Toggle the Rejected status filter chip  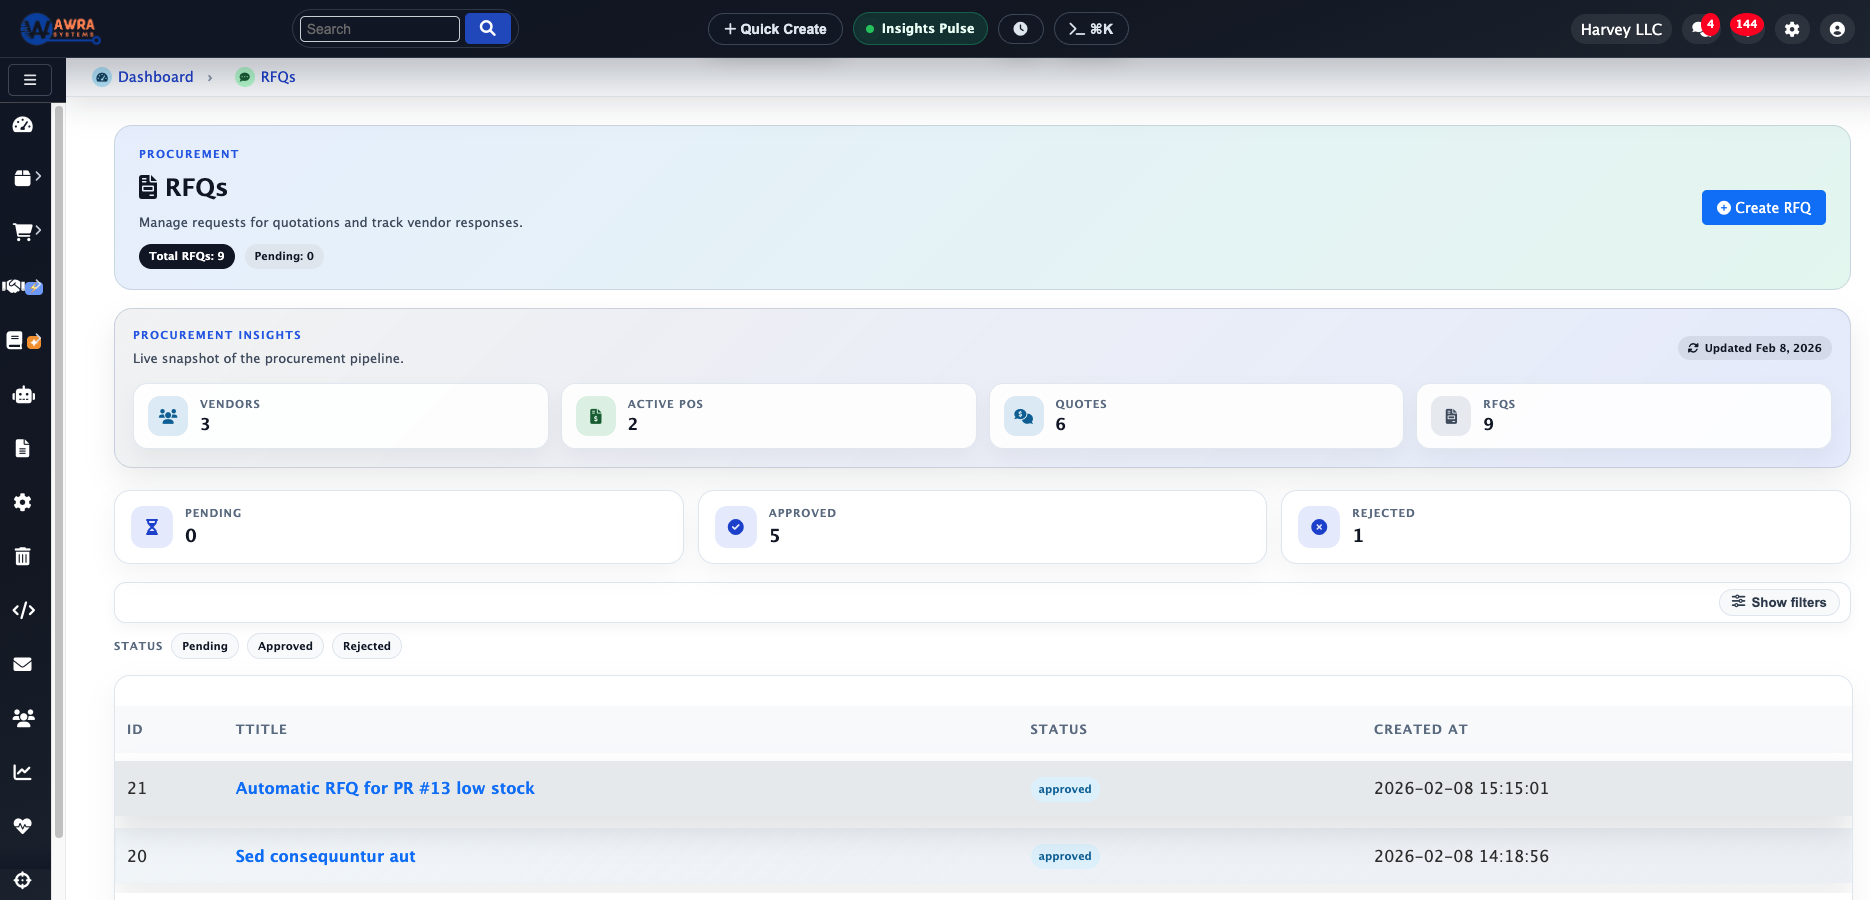coord(366,646)
